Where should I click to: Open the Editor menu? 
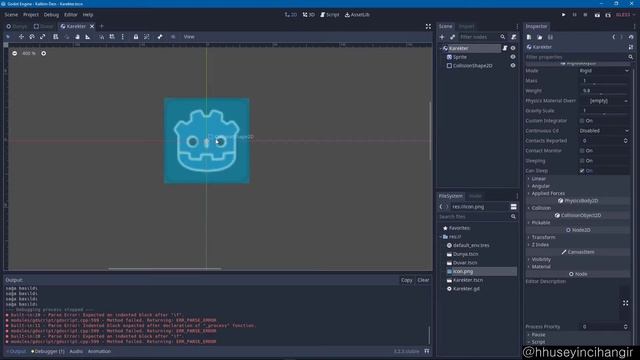71,15
